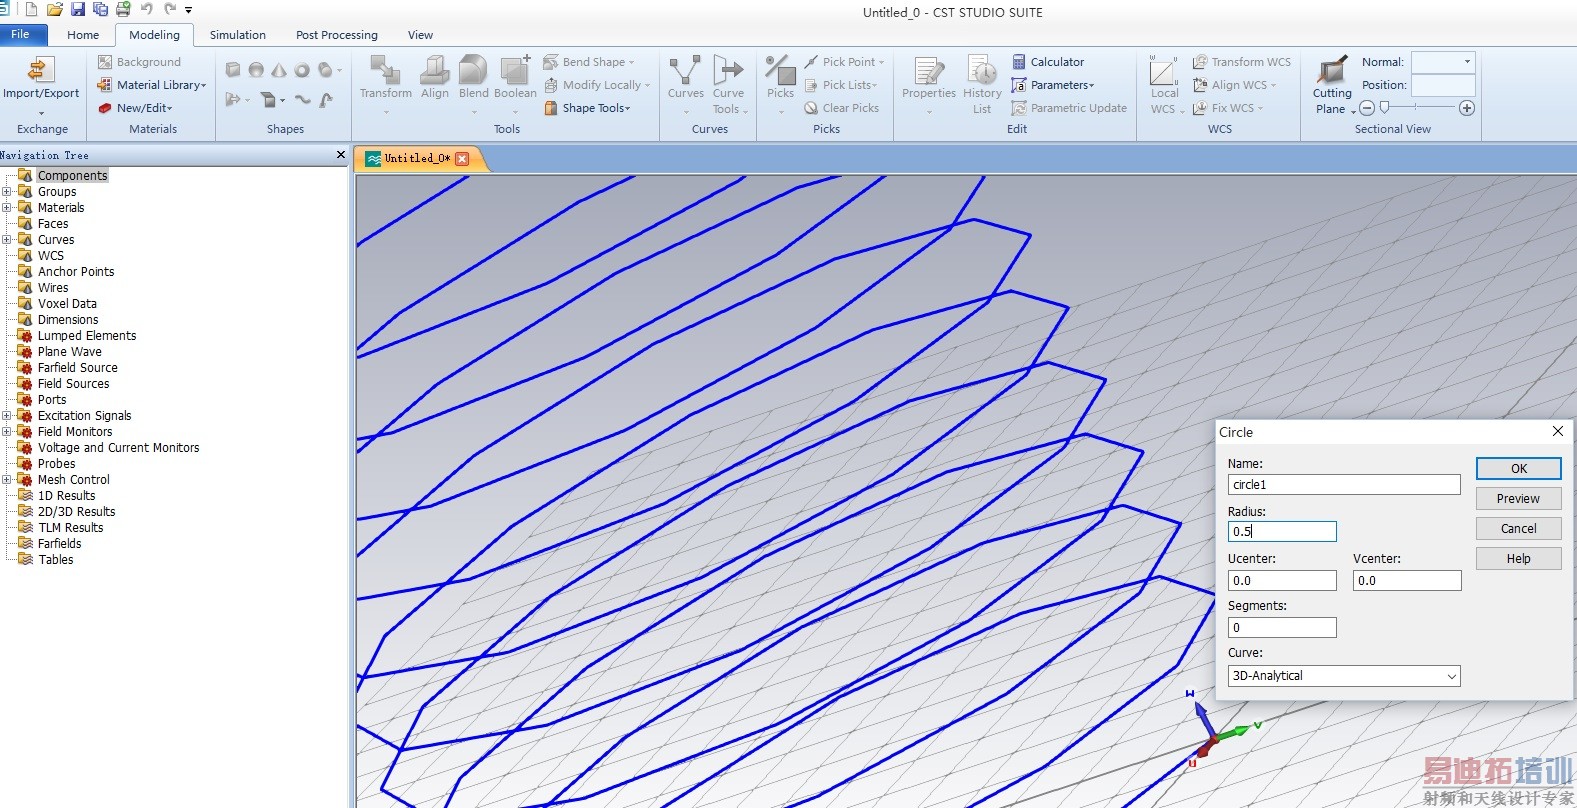Create a sphere shape

tap(256, 70)
